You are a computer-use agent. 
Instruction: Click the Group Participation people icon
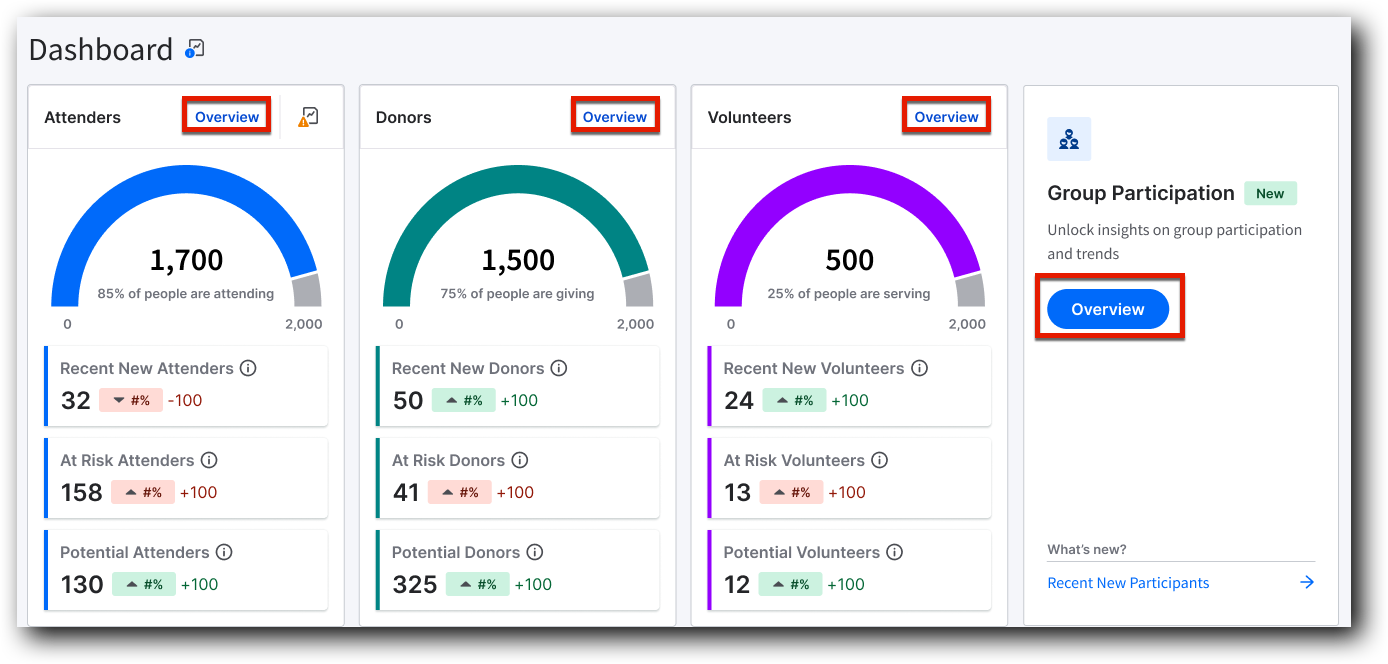[x=1069, y=139]
